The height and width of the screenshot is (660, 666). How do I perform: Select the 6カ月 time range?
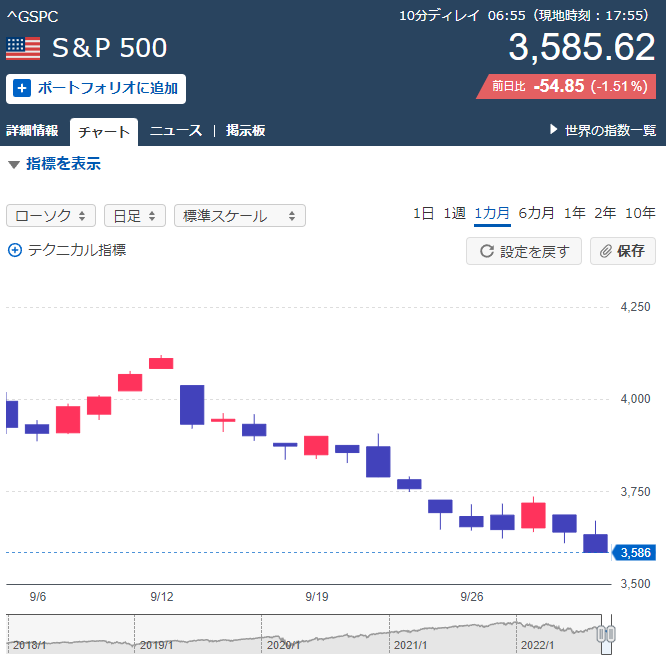click(536, 213)
